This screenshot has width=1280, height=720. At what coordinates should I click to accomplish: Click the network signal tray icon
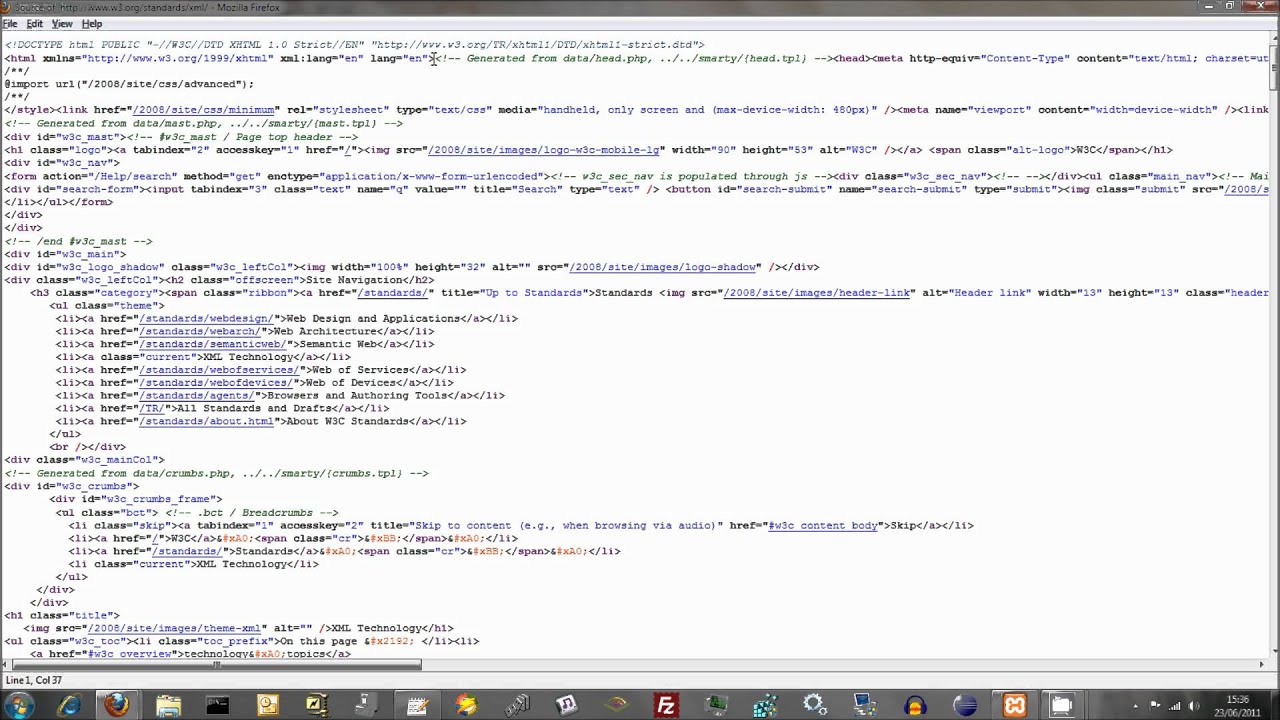click(x=1174, y=706)
